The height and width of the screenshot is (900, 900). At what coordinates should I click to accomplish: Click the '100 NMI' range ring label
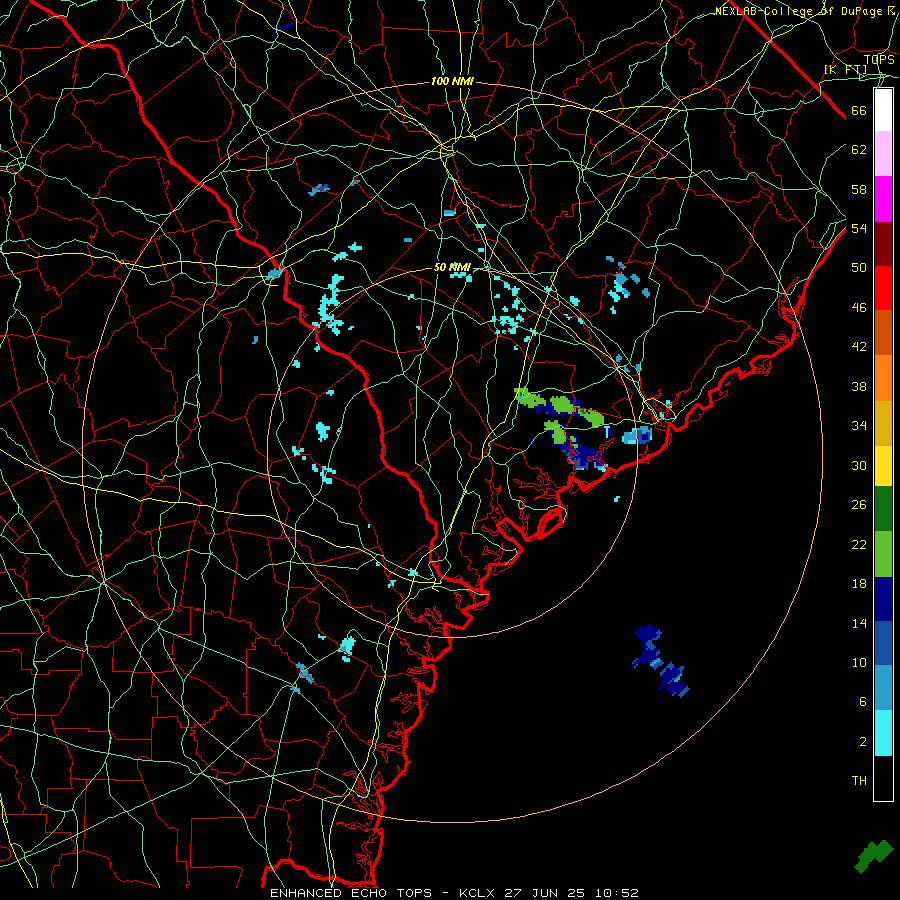[452, 82]
